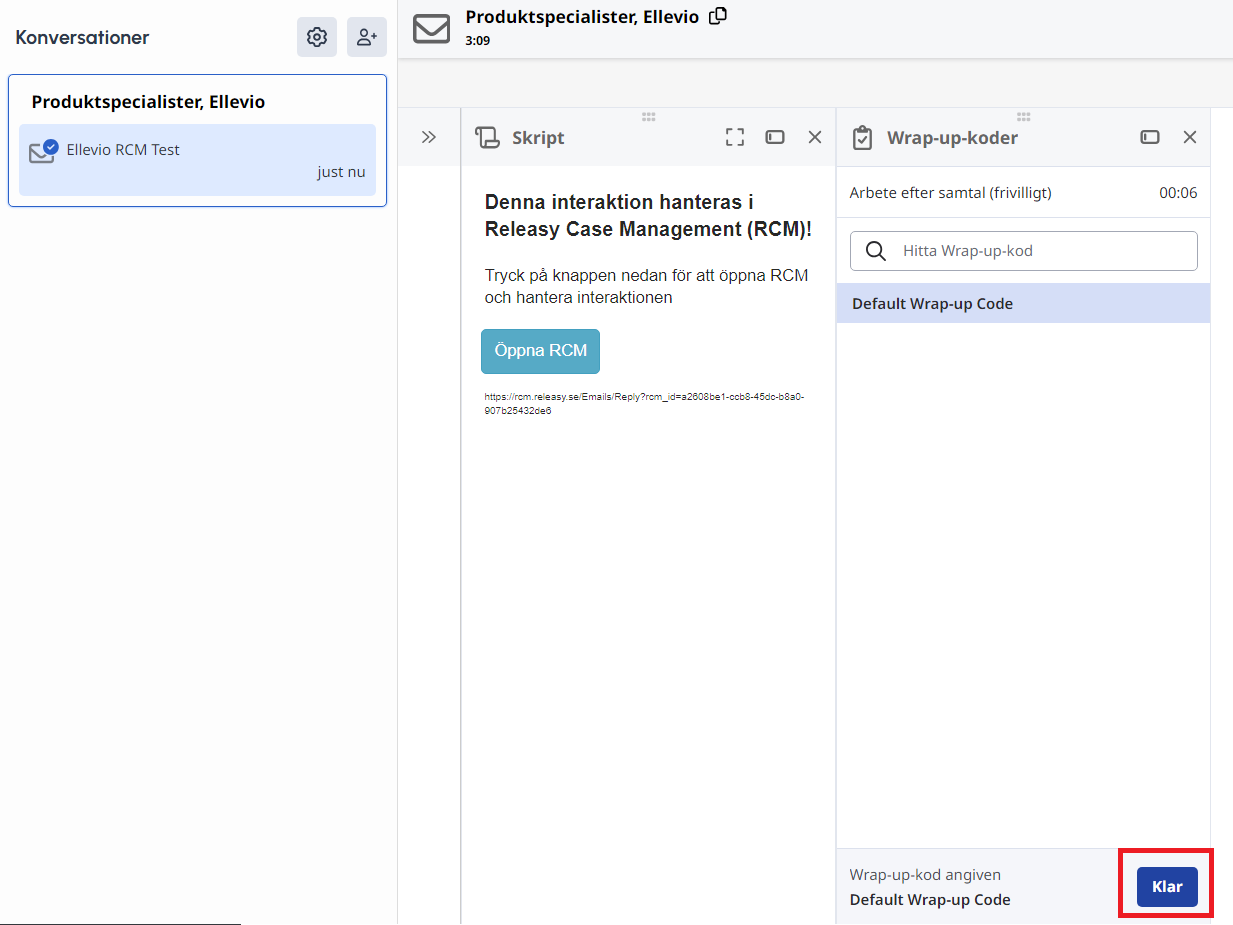The image size is (1233, 925).
Task: Click the Denna interaktion hanteras heading
Action: 648,215
